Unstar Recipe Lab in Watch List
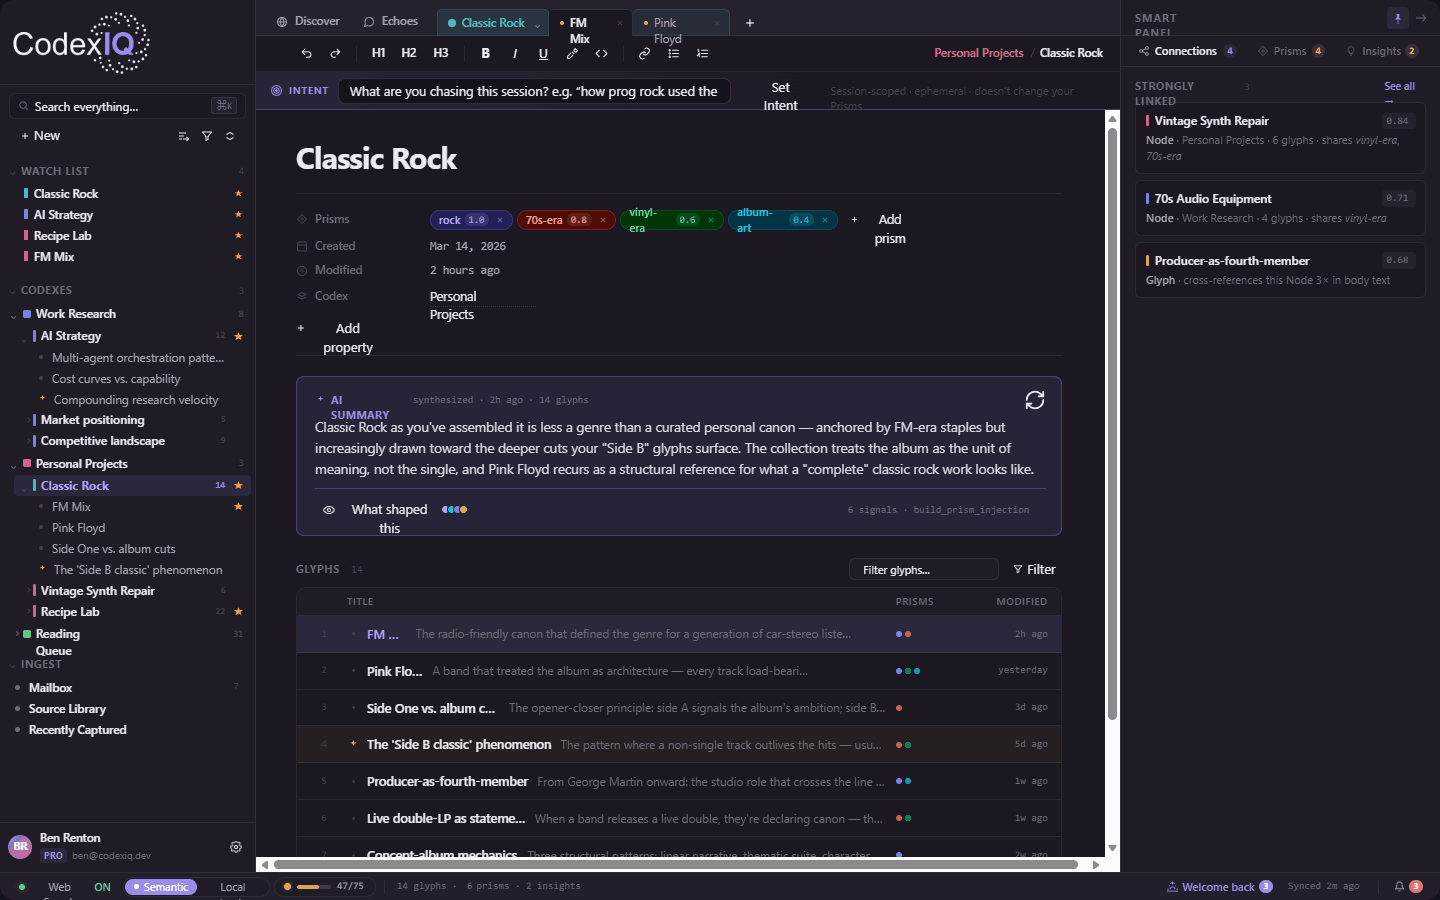1440x900 pixels. 238,236
